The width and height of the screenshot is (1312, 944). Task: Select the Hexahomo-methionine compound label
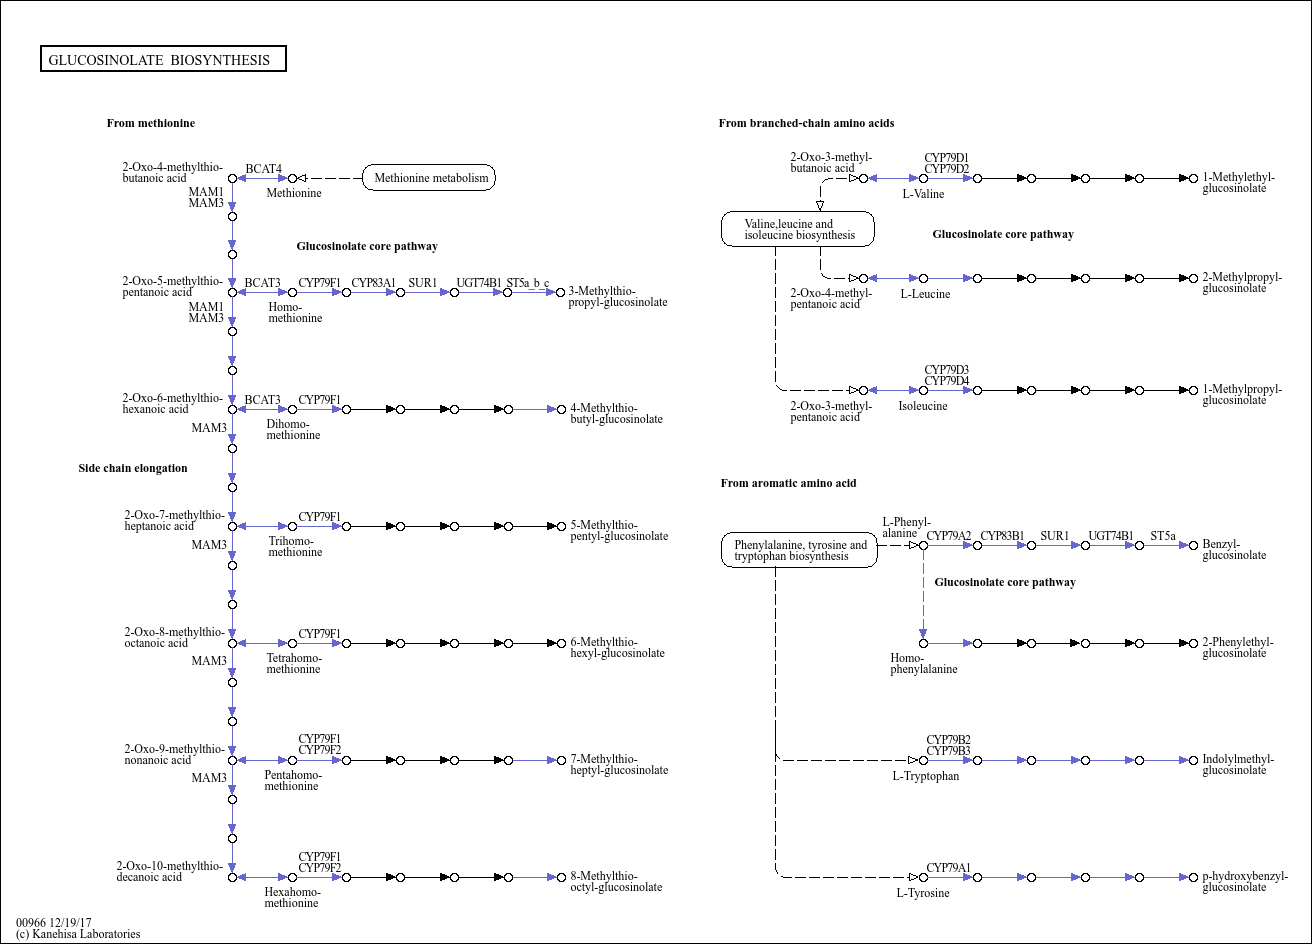point(292,897)
